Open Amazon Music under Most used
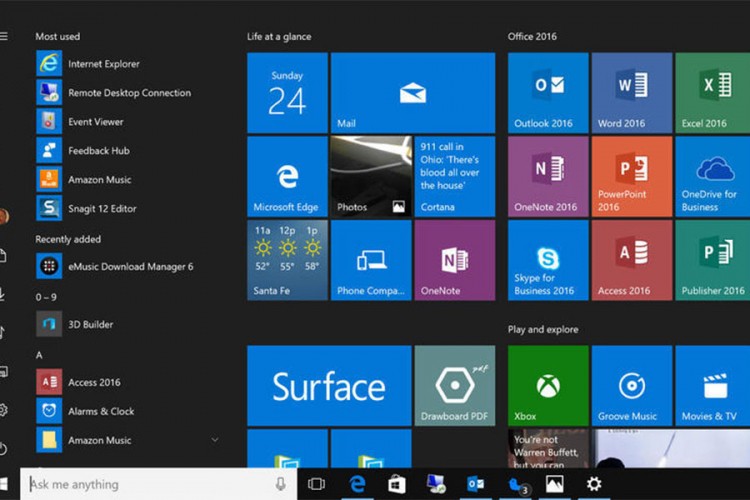Image resolution: width=750 pixels, height=500 pixels. click(x=129, y=179)
